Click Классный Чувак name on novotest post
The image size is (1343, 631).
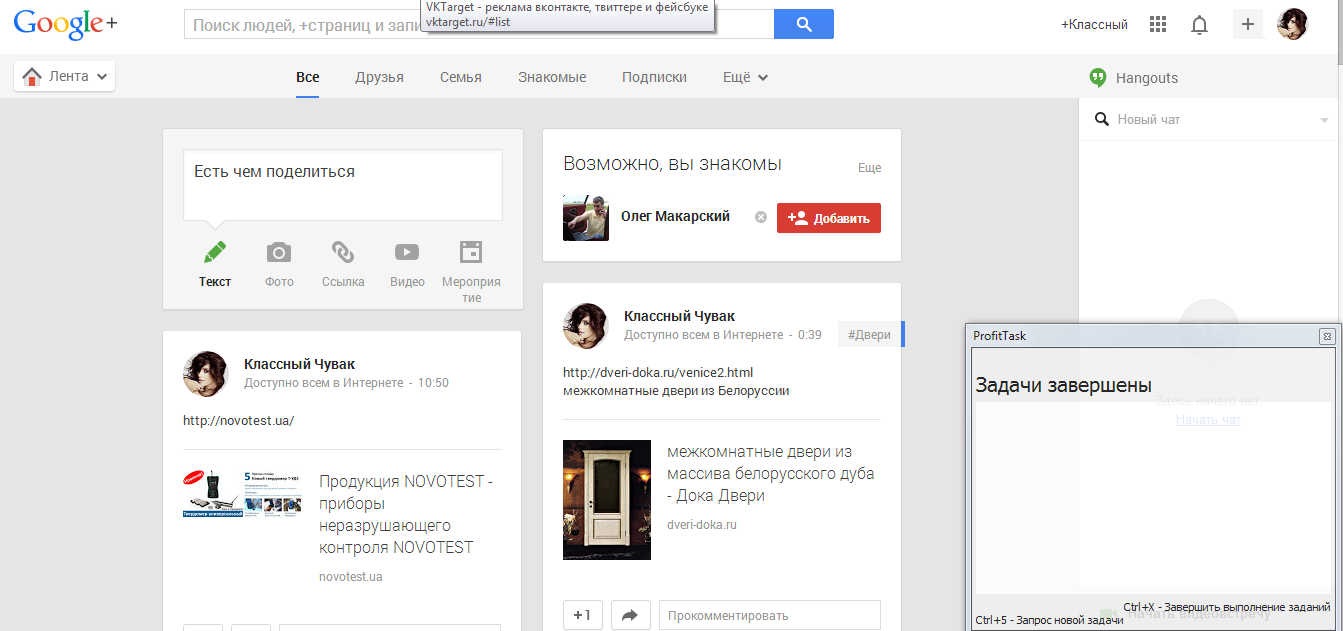299,364
